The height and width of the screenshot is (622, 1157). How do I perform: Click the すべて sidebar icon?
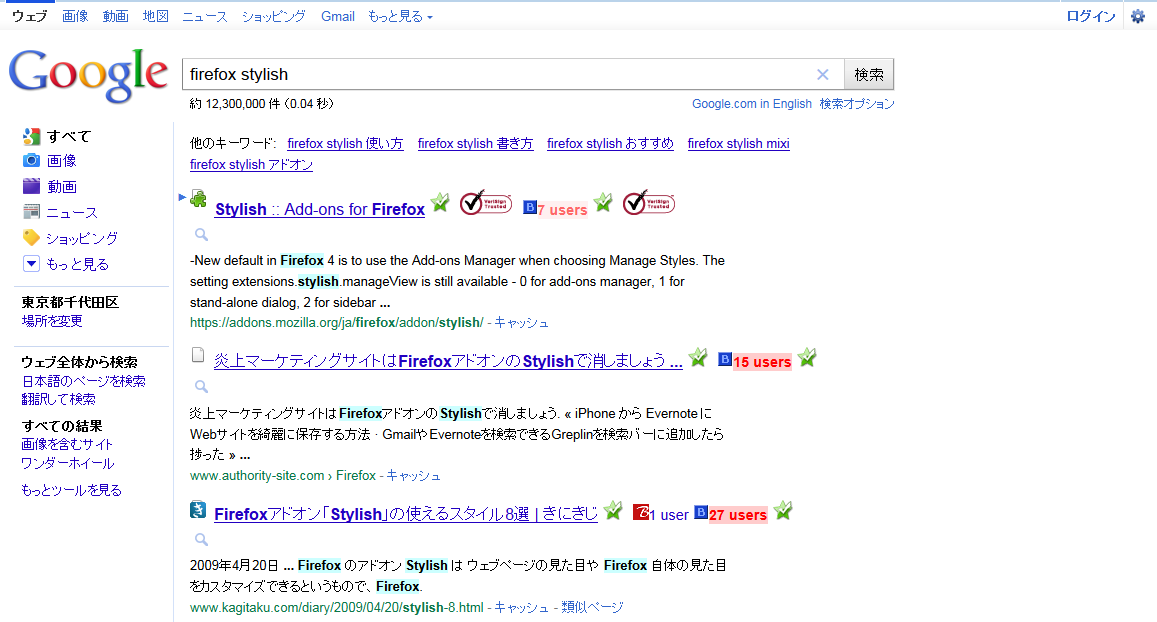click(31, 137)
